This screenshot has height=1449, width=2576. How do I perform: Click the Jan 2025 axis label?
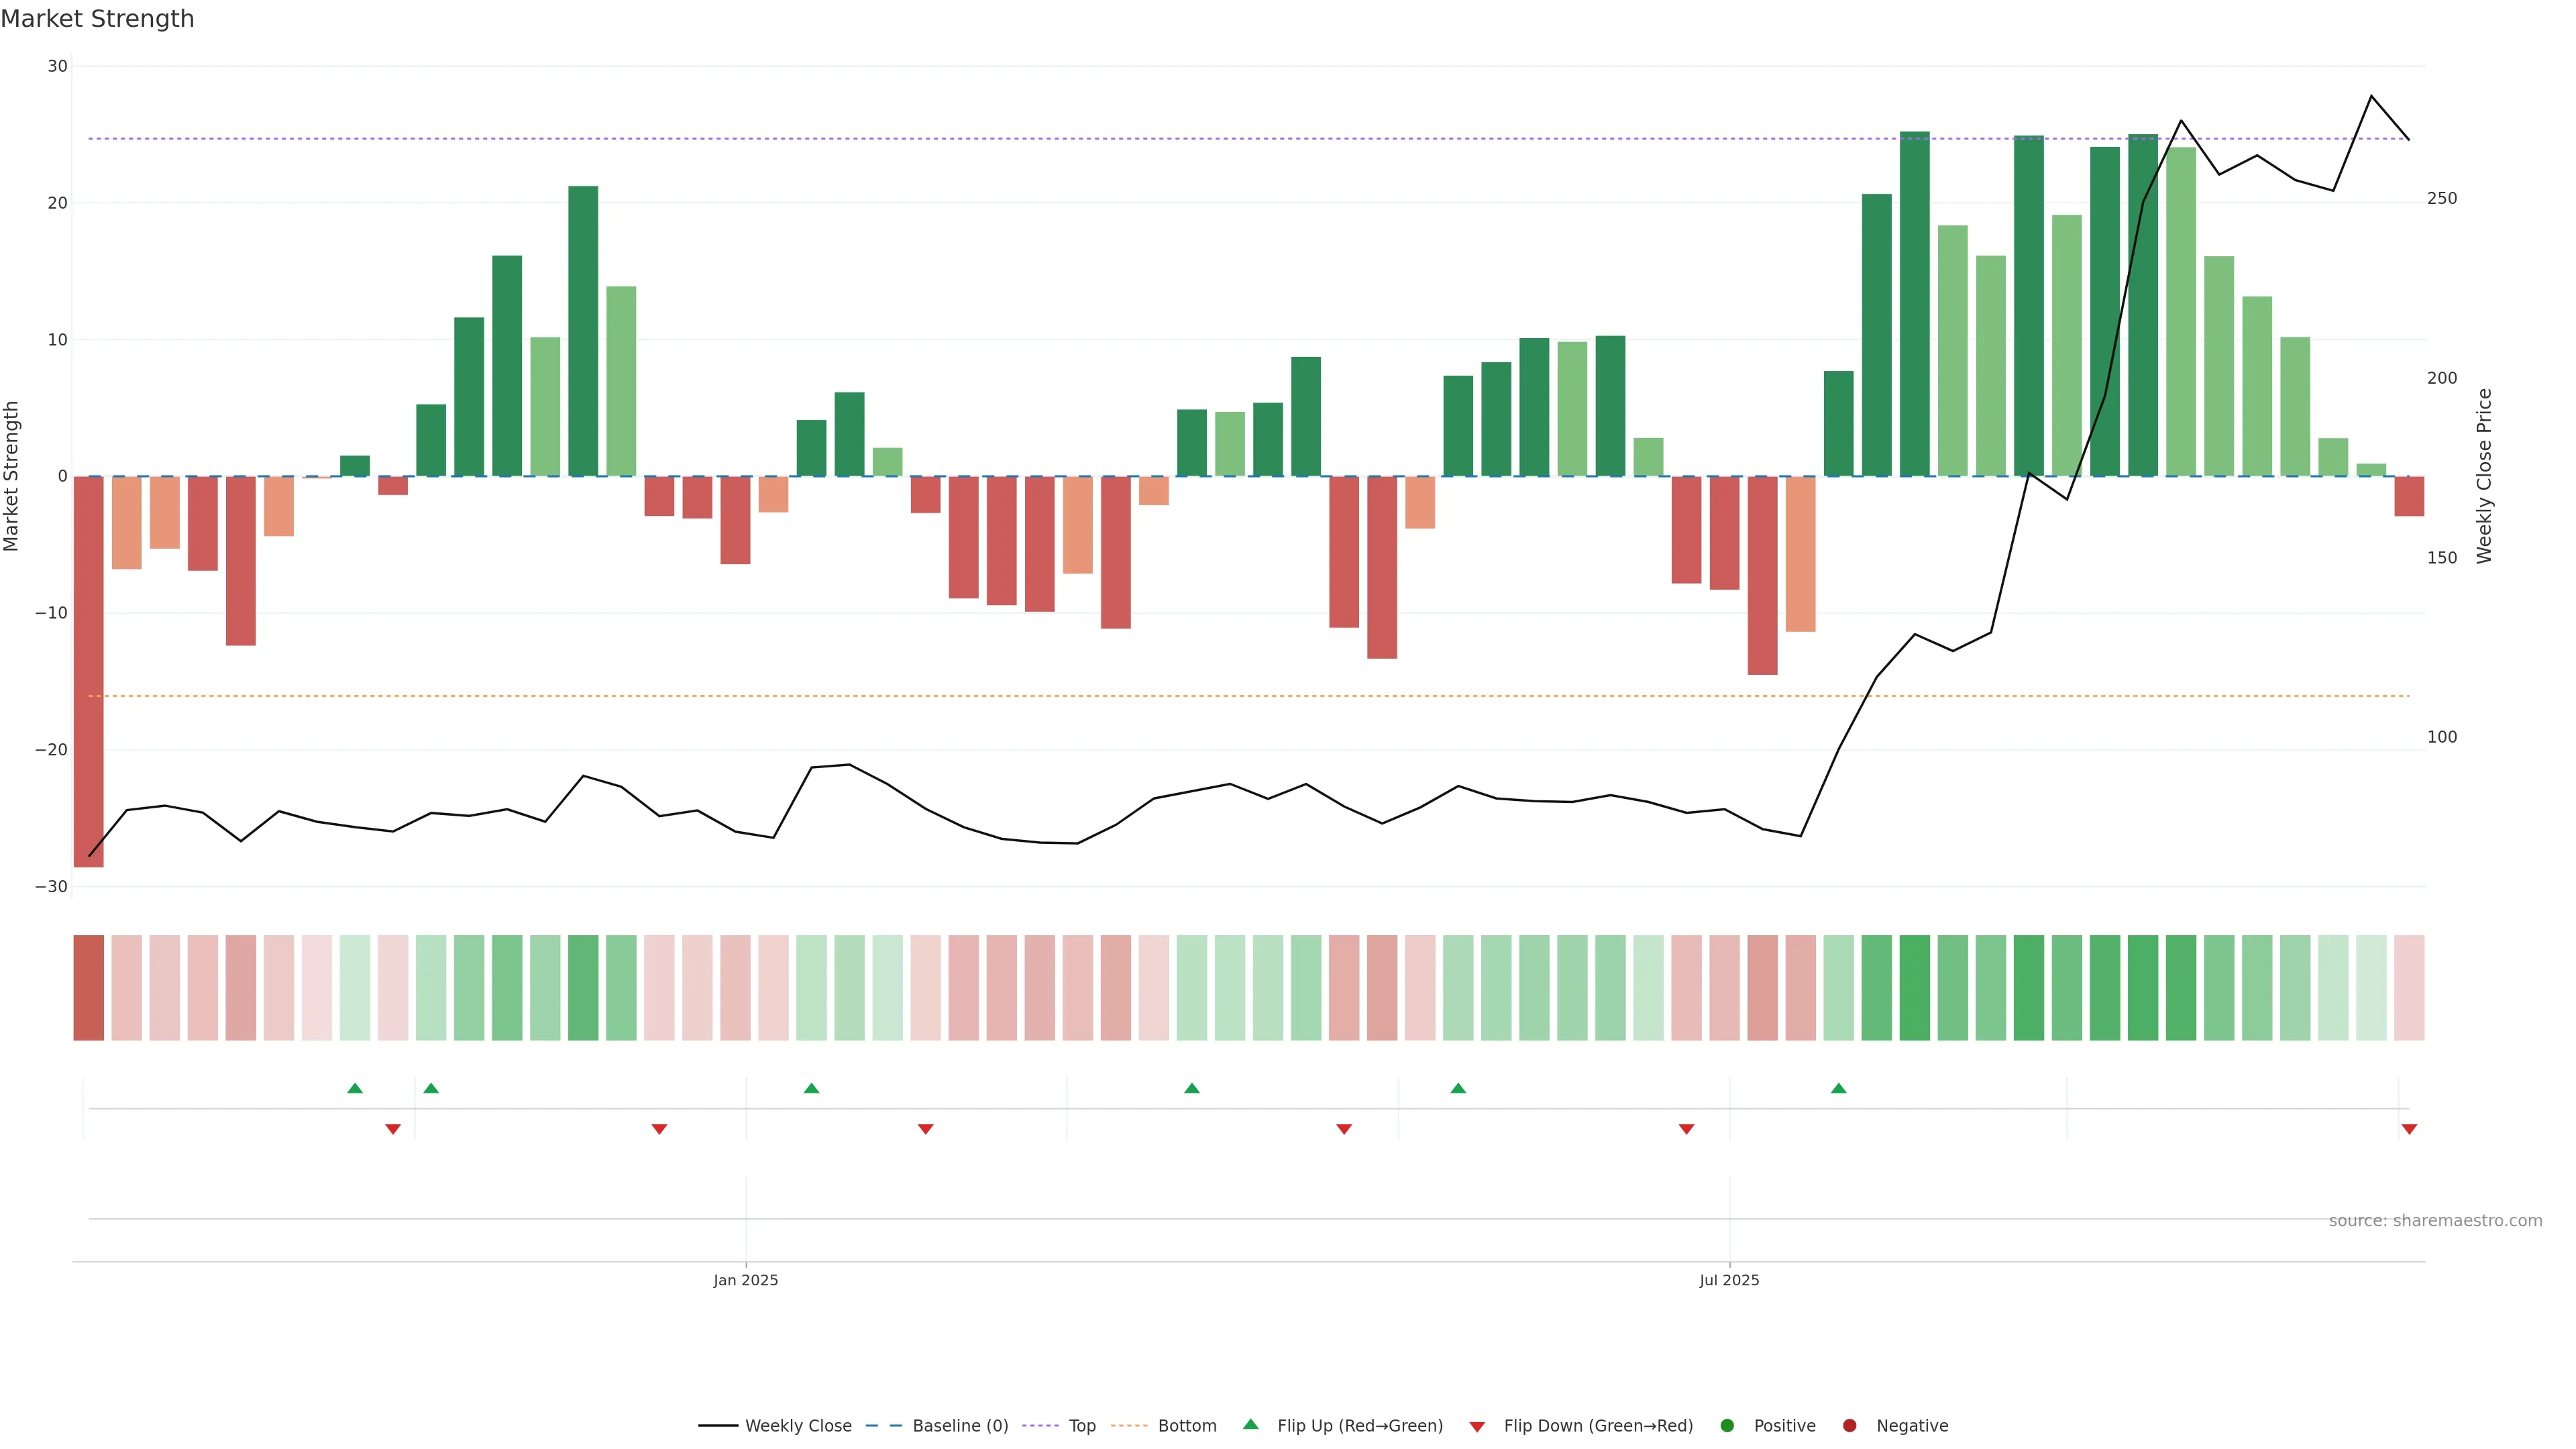tap(745, 1280)
